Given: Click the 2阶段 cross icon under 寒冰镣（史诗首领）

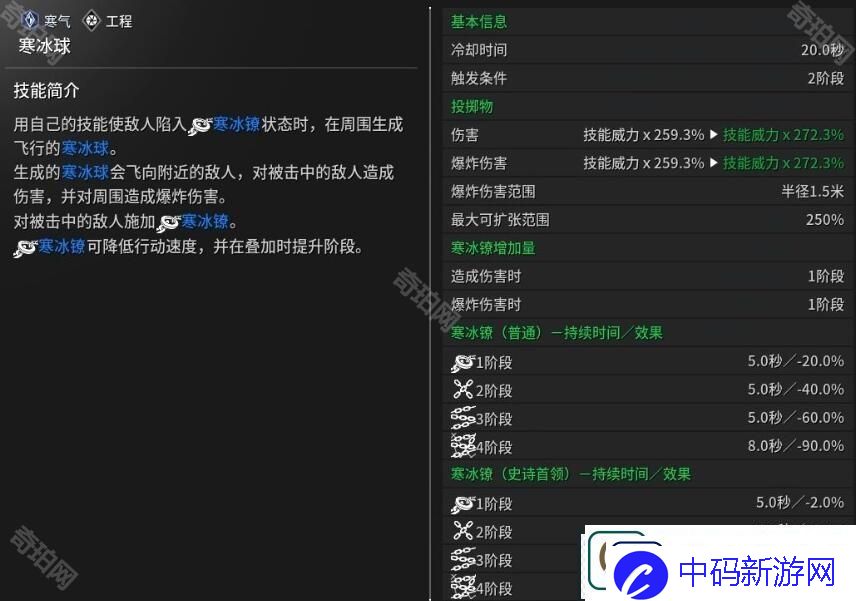Looking at the screenshot, I should (x=463, y=531).
